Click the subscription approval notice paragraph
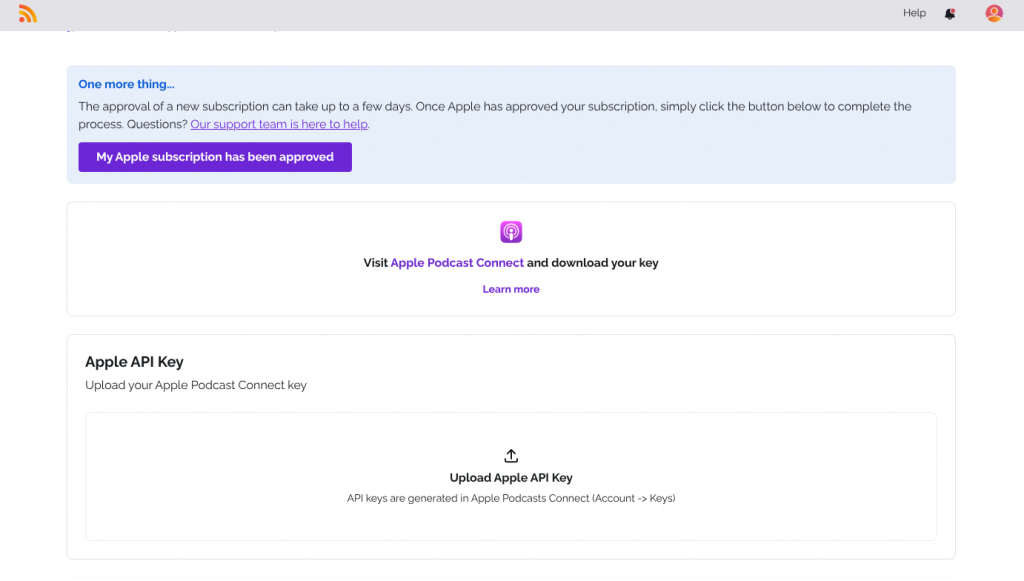The width and height of the screenshot is (1024, 581). (x=495, y=106)
